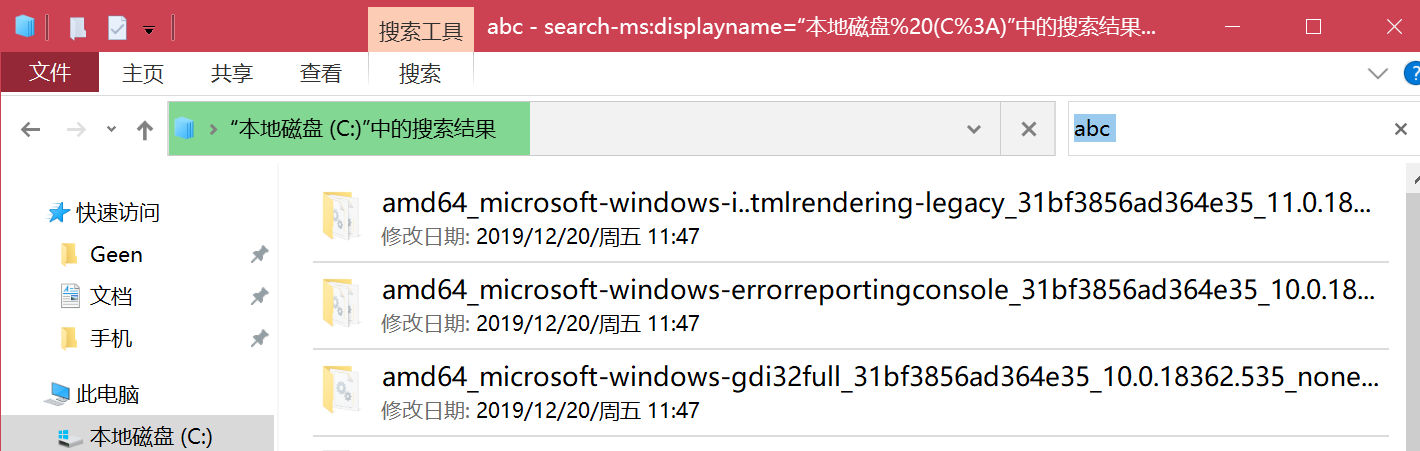
Task: Click the 搜索工具 contextual tab header
Action: (x=420, y=30)
